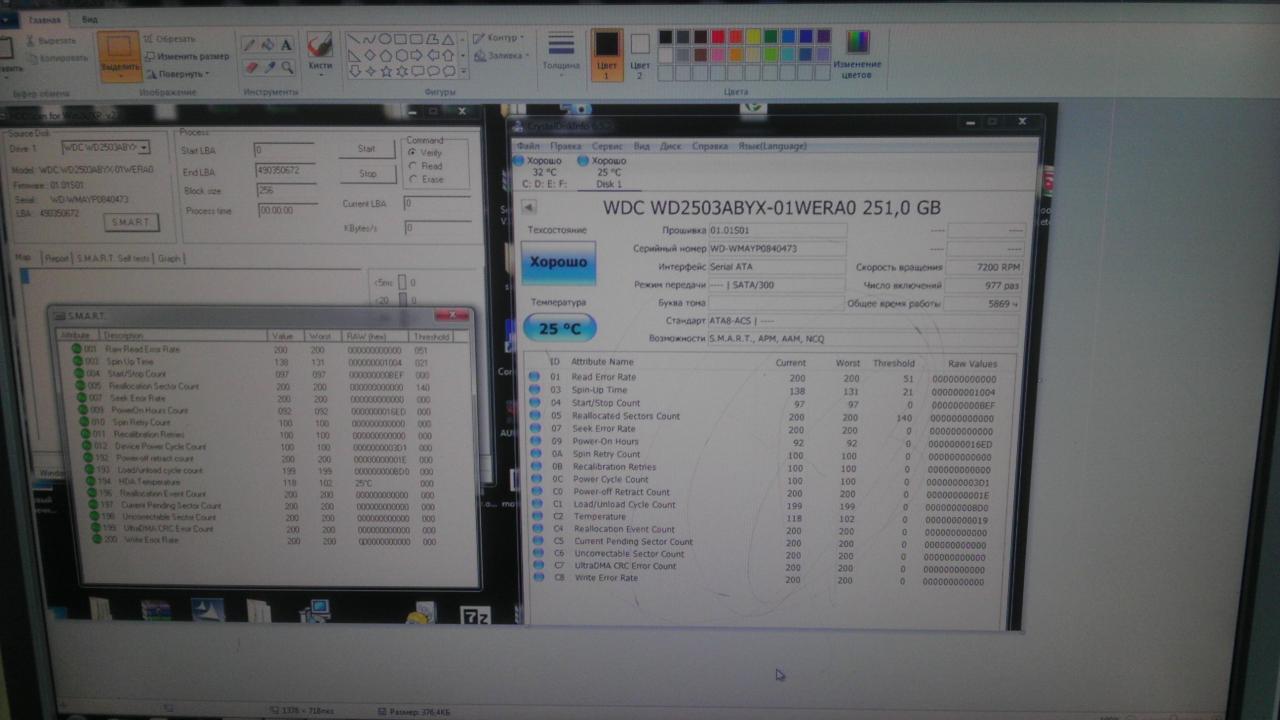Open the Drive selection dropdown in HDDScan

coord(144,147)
